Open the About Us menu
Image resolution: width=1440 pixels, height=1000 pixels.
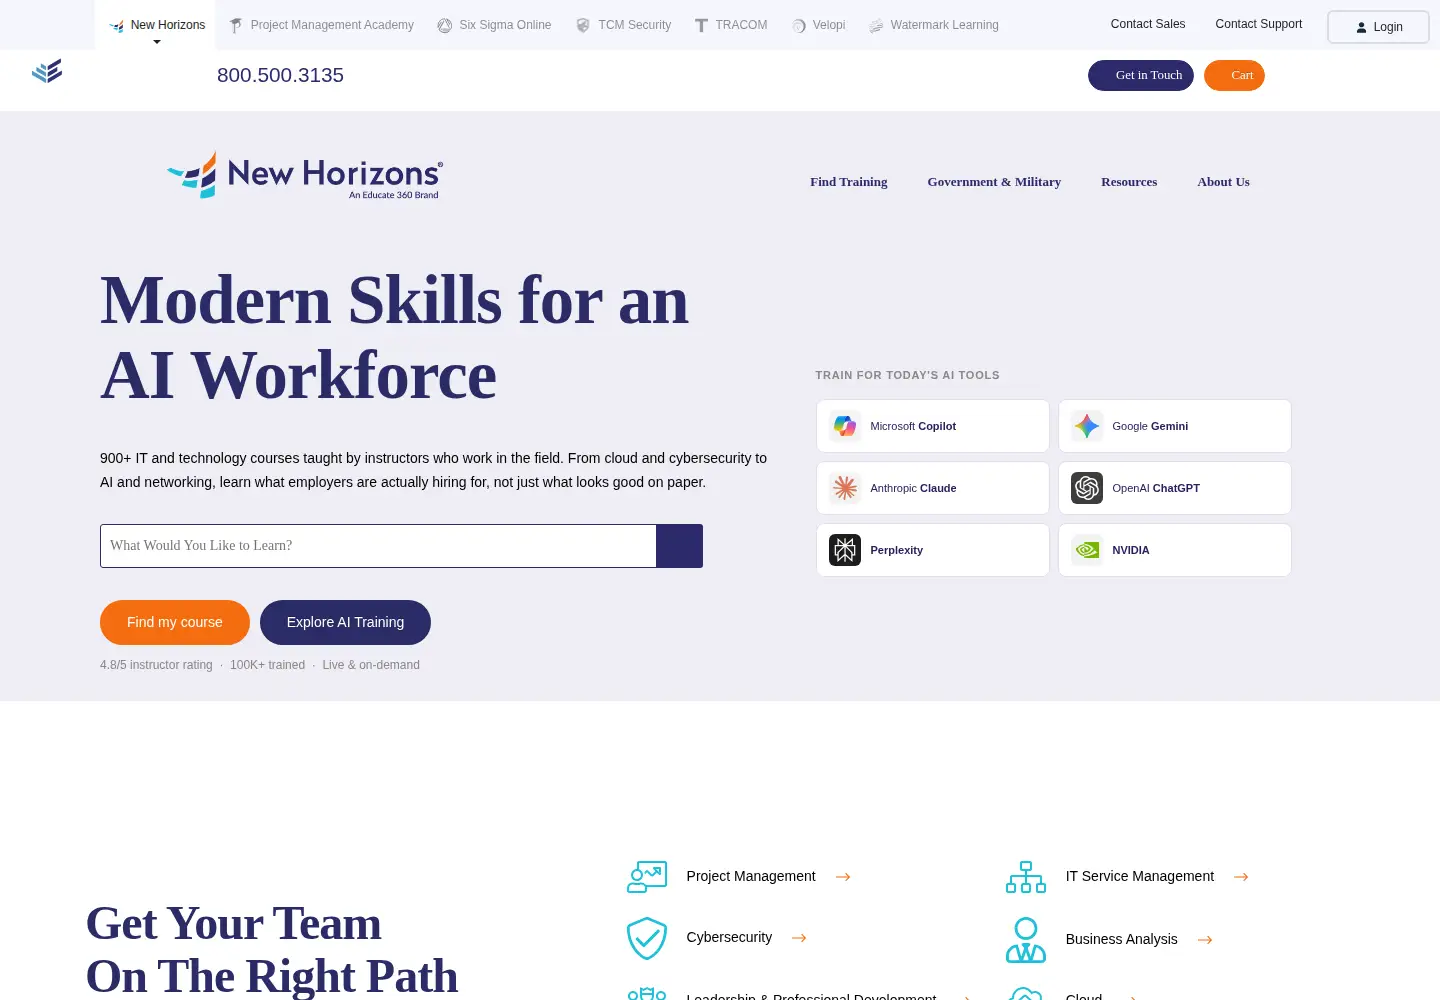click(1223, 182)
